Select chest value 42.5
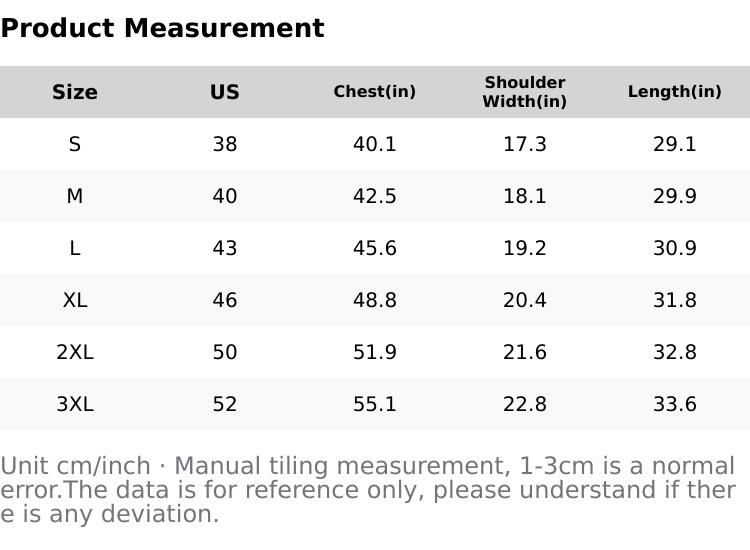 (x=375, y=196)
